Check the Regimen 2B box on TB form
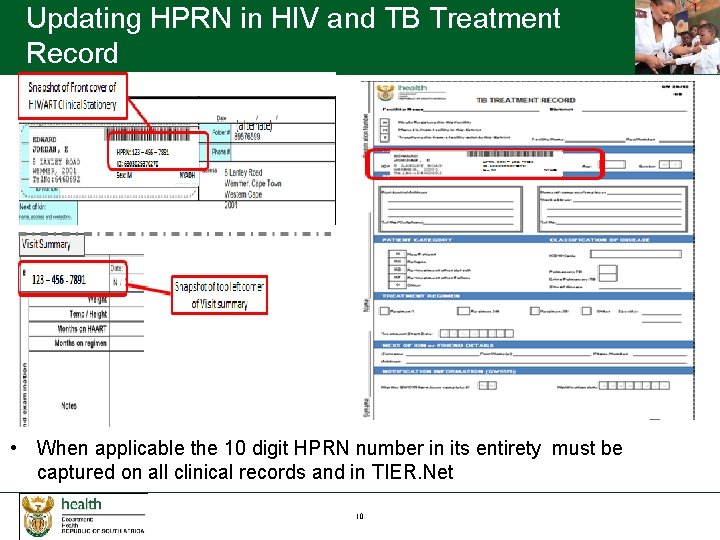The image size is (720, 540). [x=534, y=311]
